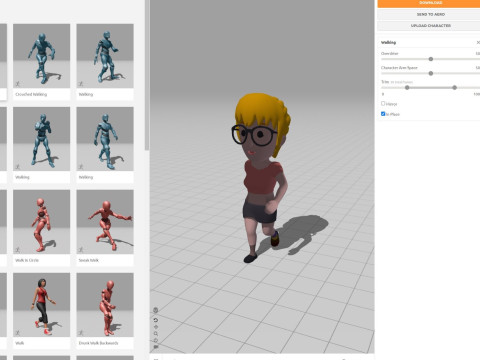Viewport: 480px width, 360px height.
Task: Toggle the round skeleton view icon in viewport
Action: pyautogui.click(x=156, y=310)
